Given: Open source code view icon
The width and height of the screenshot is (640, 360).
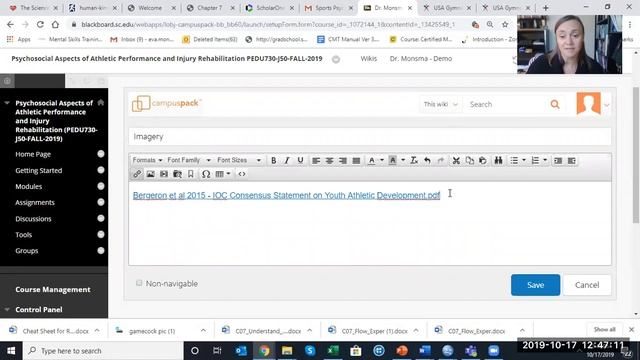Looking at the screenshot, I should point(242,174).
